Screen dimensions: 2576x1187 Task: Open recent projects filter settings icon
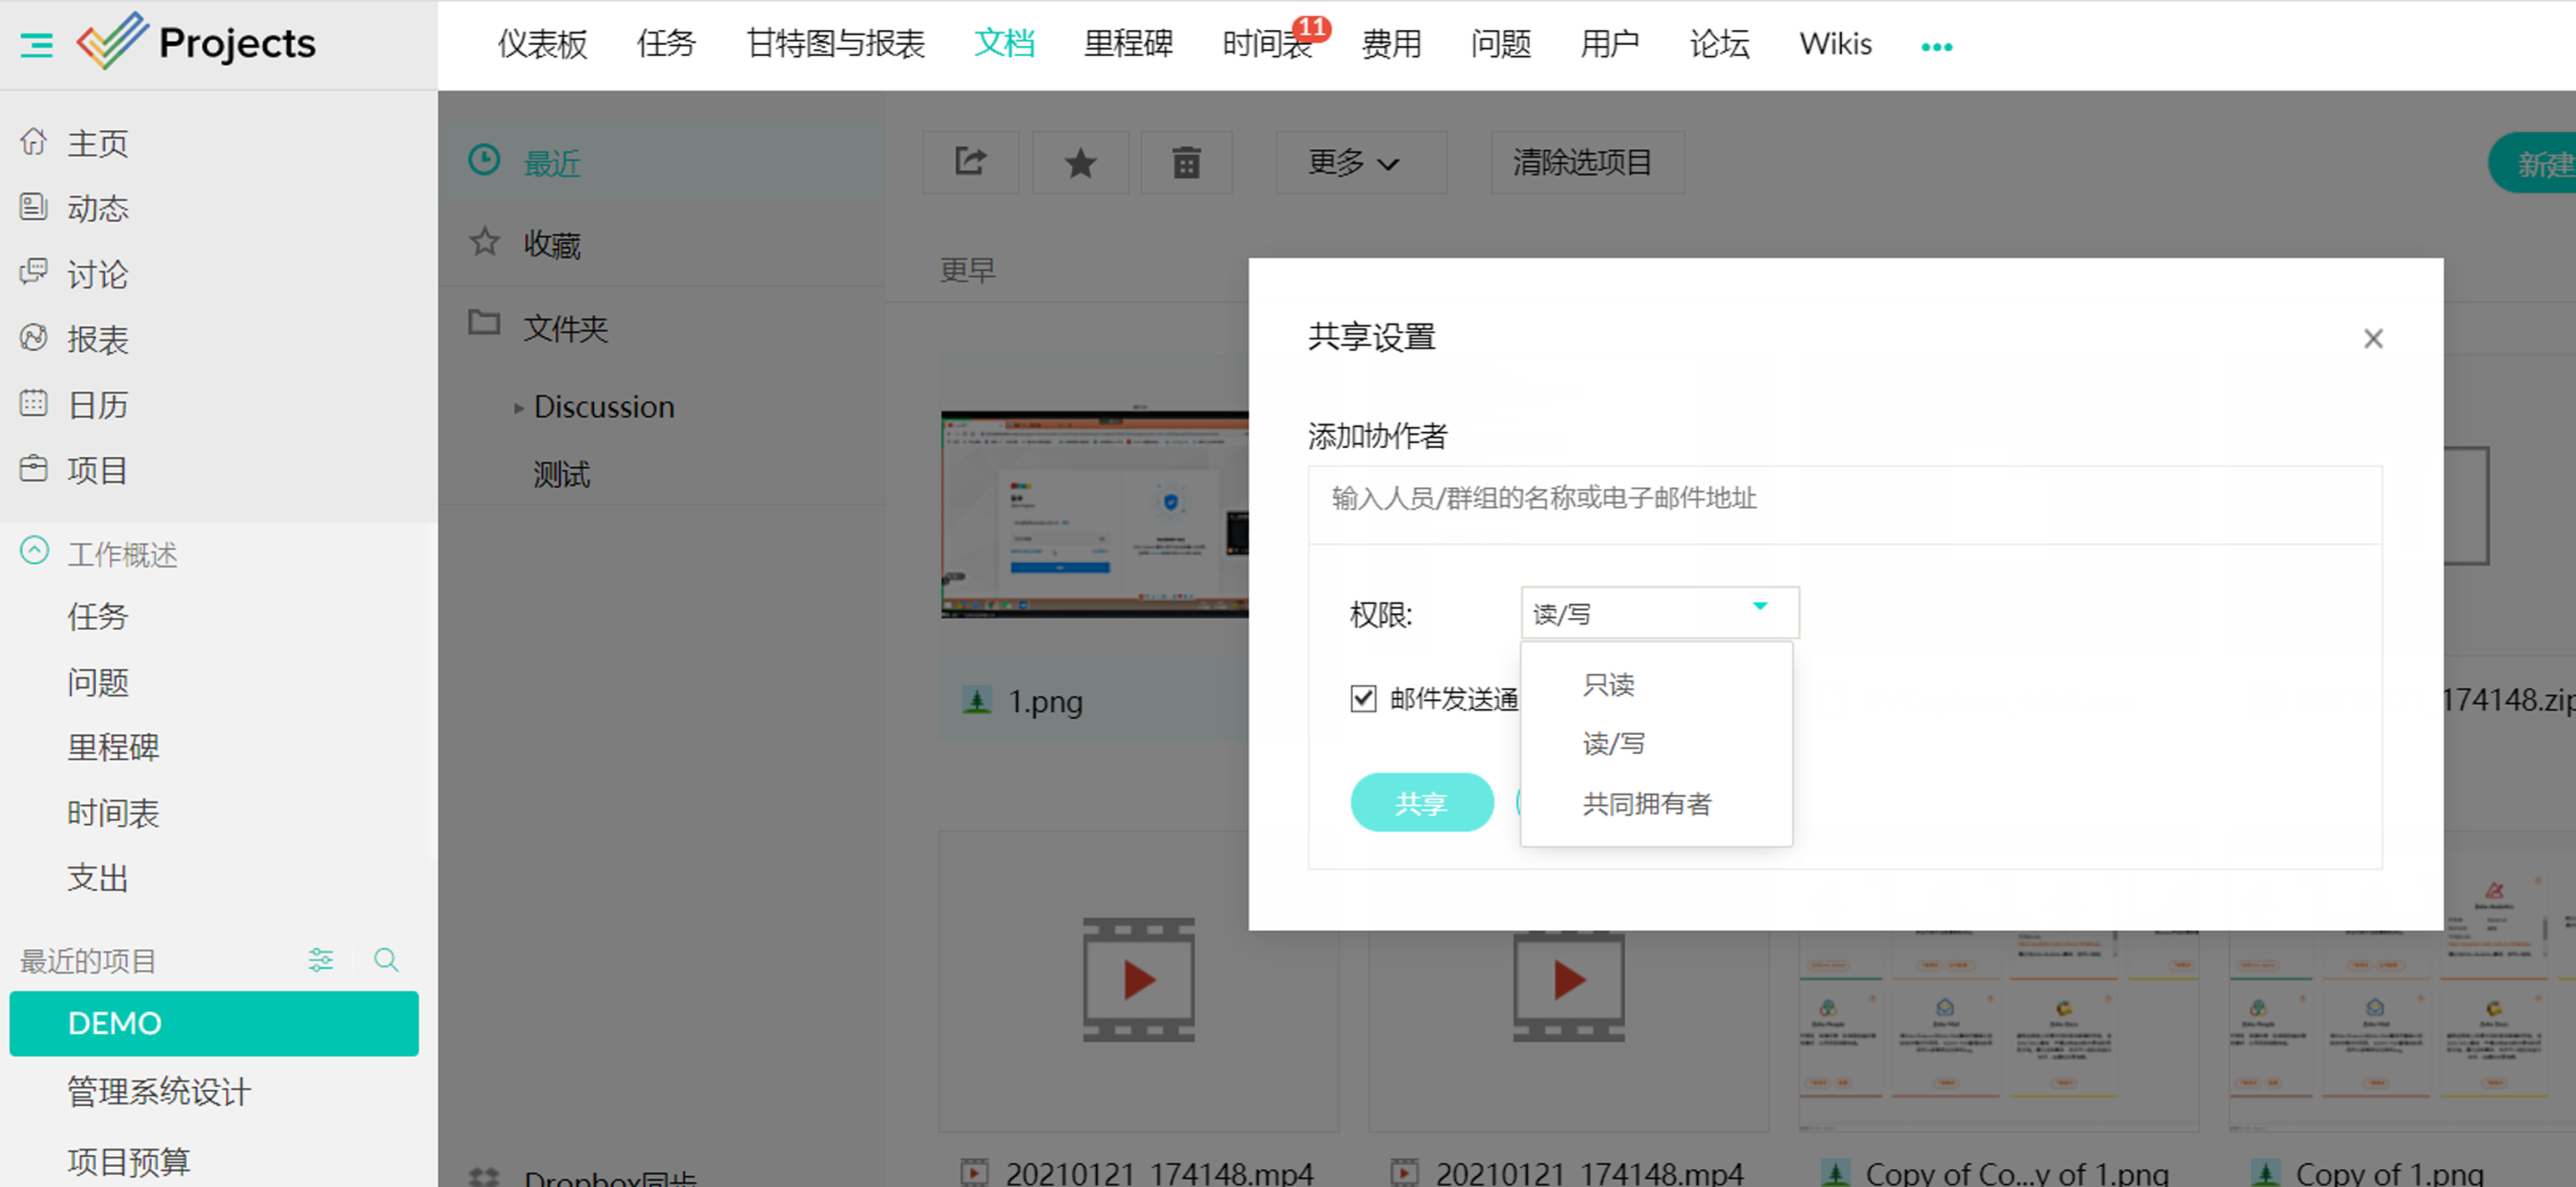pos(321,960)
